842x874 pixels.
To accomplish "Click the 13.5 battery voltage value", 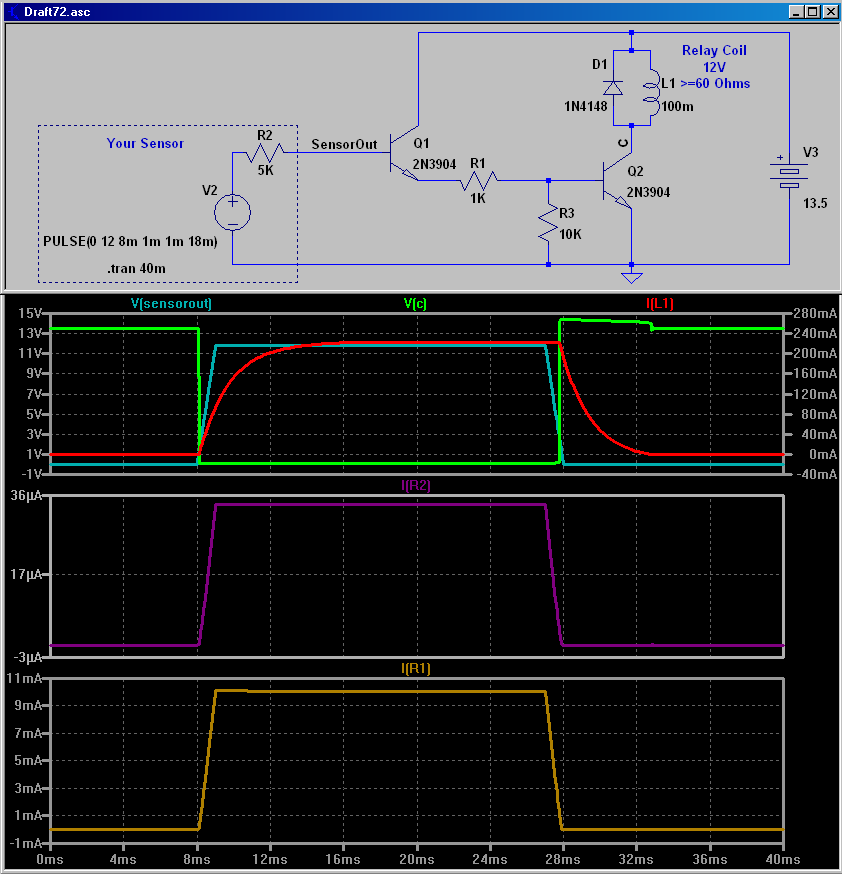I will click(815, 203).
